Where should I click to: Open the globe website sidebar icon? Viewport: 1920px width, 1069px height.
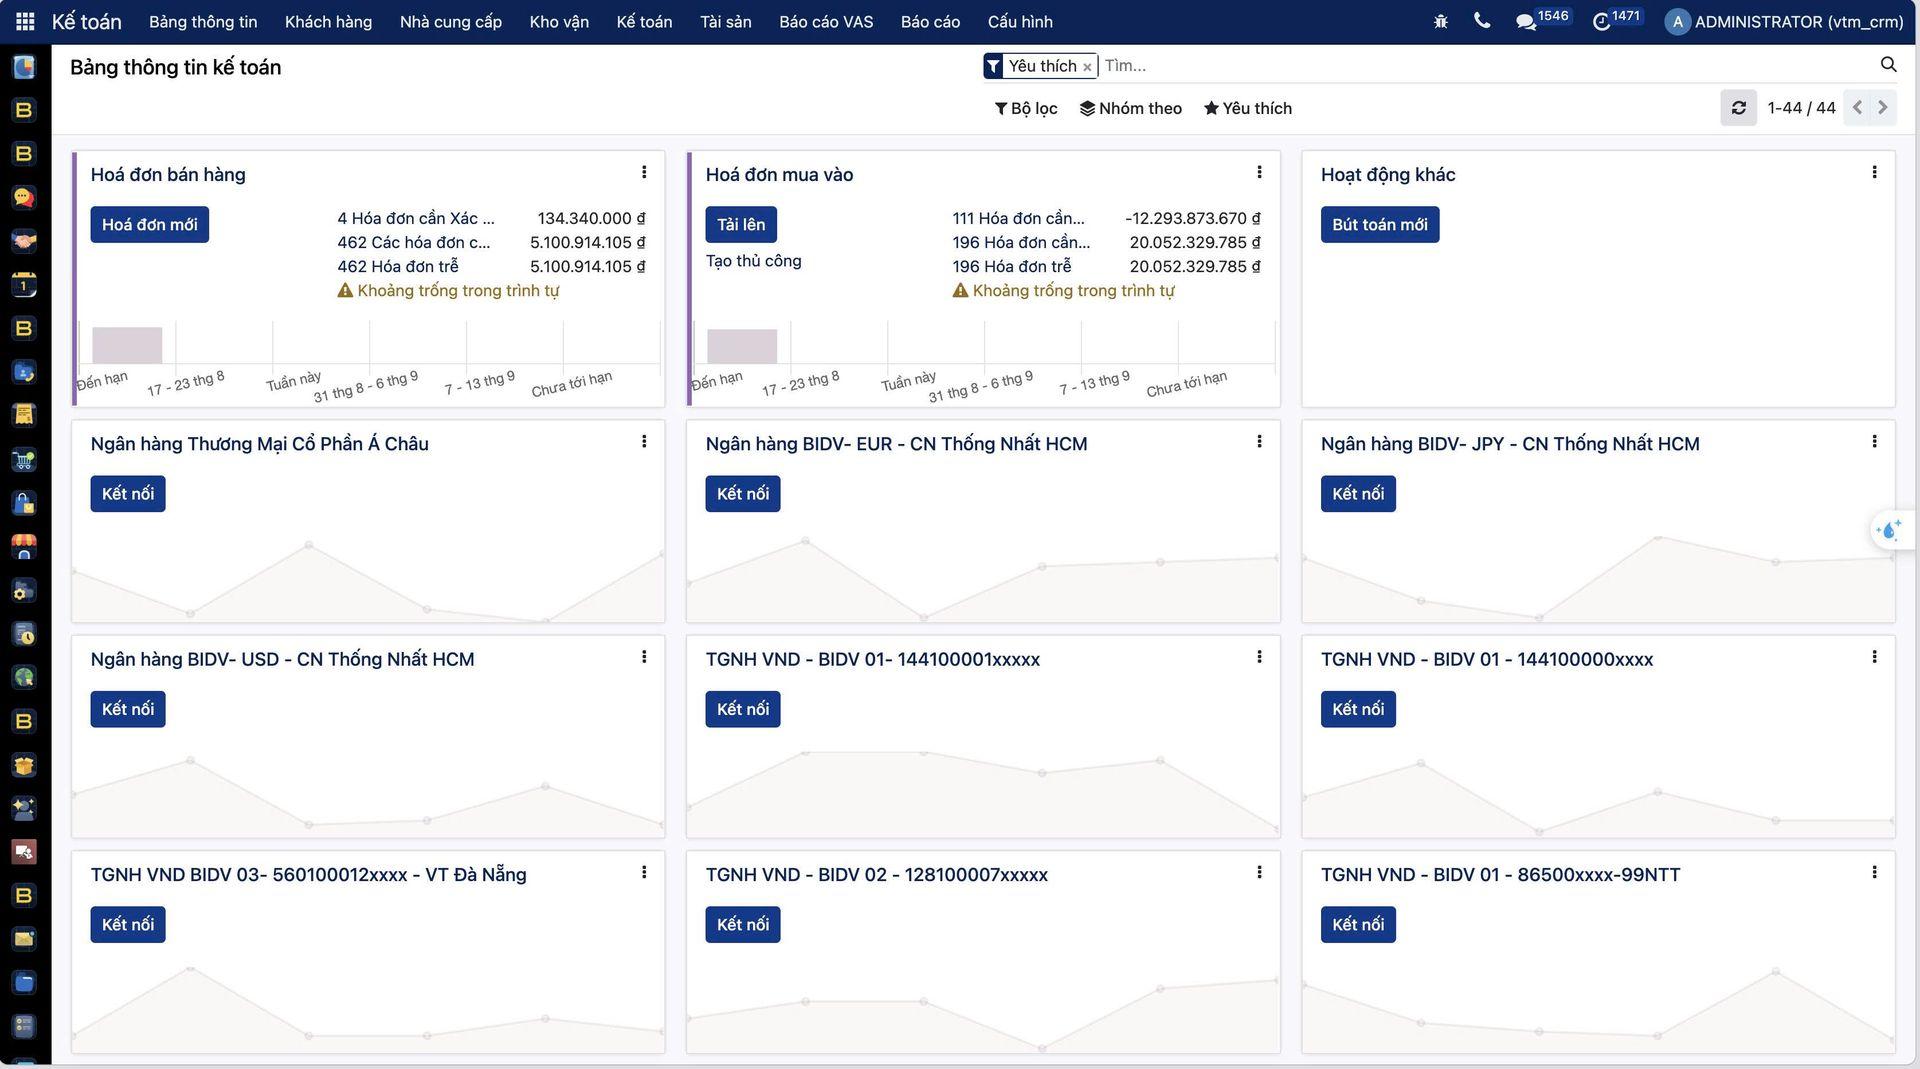(24, 677)
